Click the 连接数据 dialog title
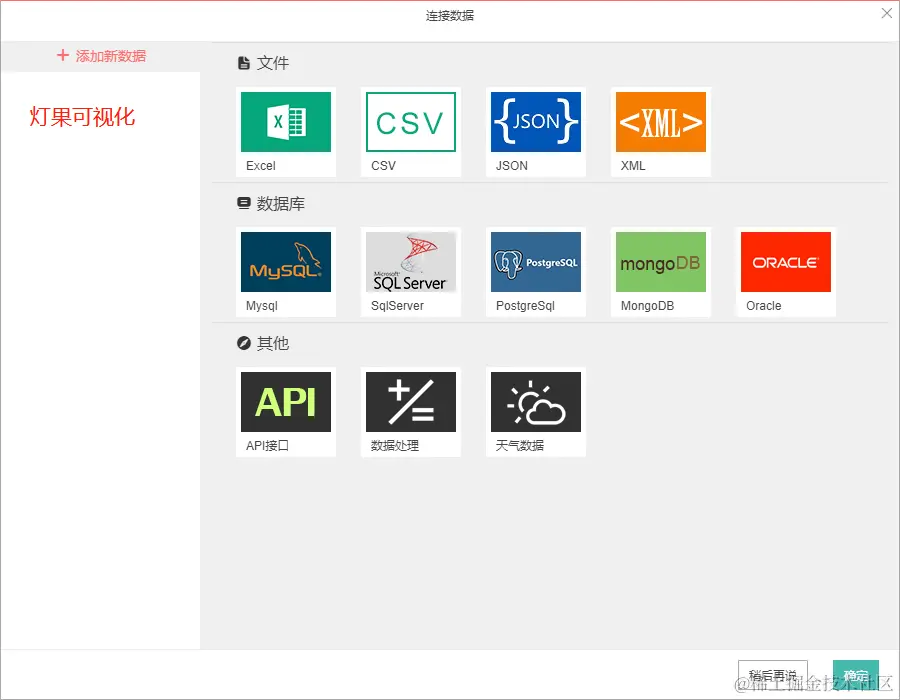 tap(450, 15)
